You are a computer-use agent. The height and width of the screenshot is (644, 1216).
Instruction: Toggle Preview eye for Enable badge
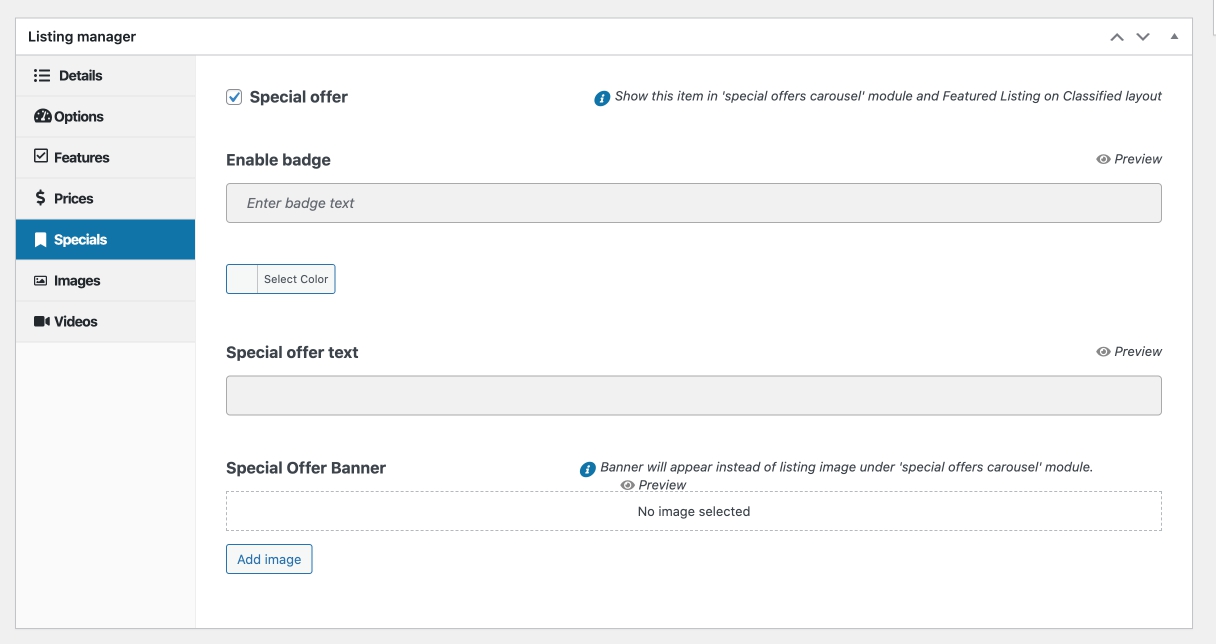(1104, 159)
